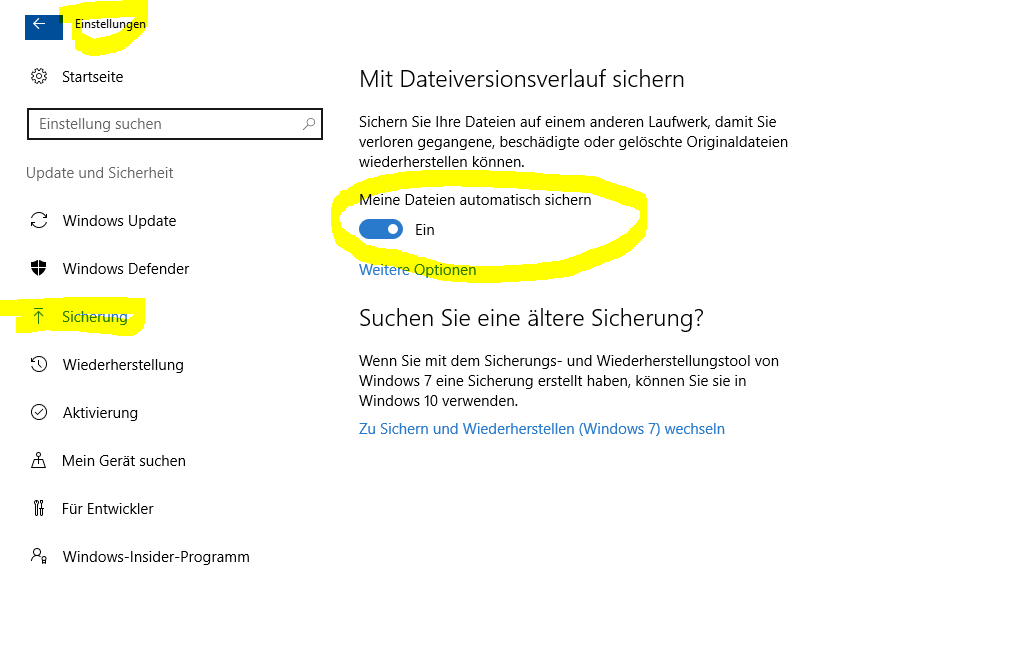Click heading Suchen Sie eine ältere Sicherung?

531,318
